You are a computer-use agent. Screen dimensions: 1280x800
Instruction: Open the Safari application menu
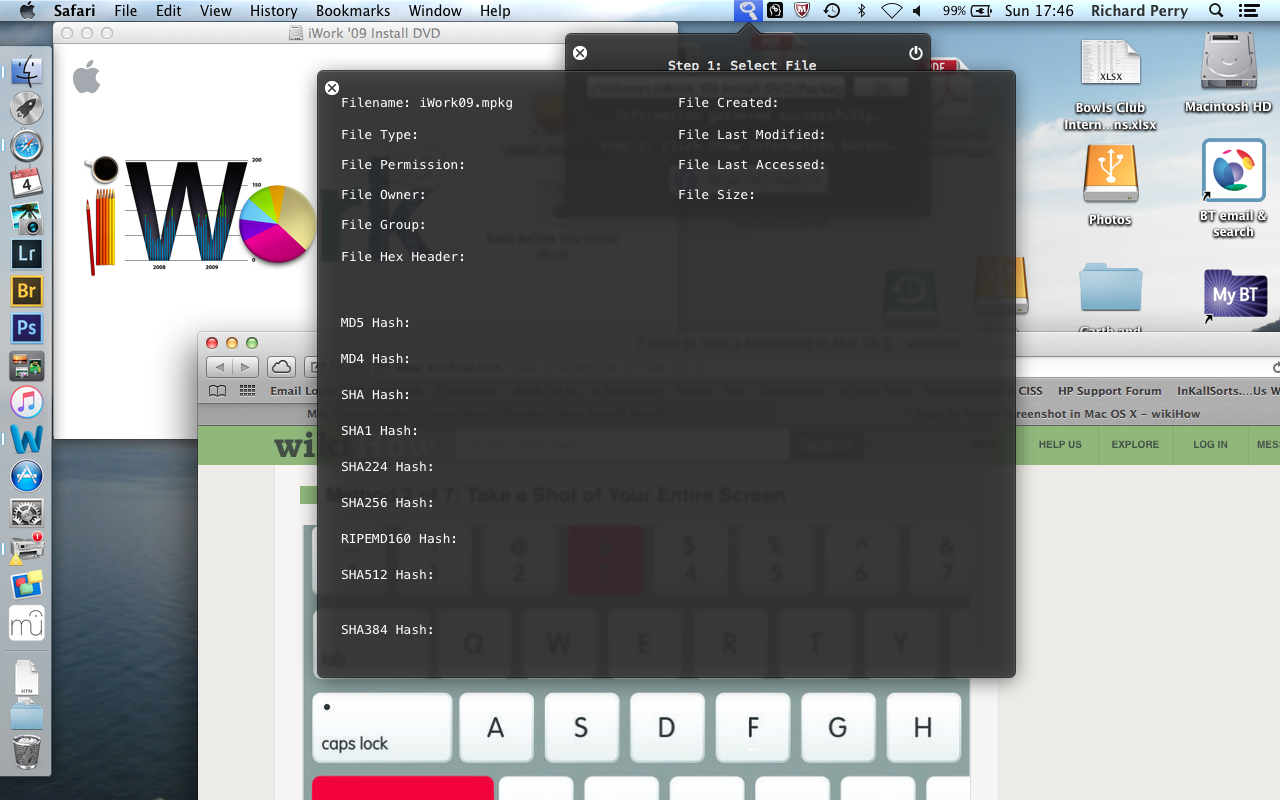click(74, 11)
